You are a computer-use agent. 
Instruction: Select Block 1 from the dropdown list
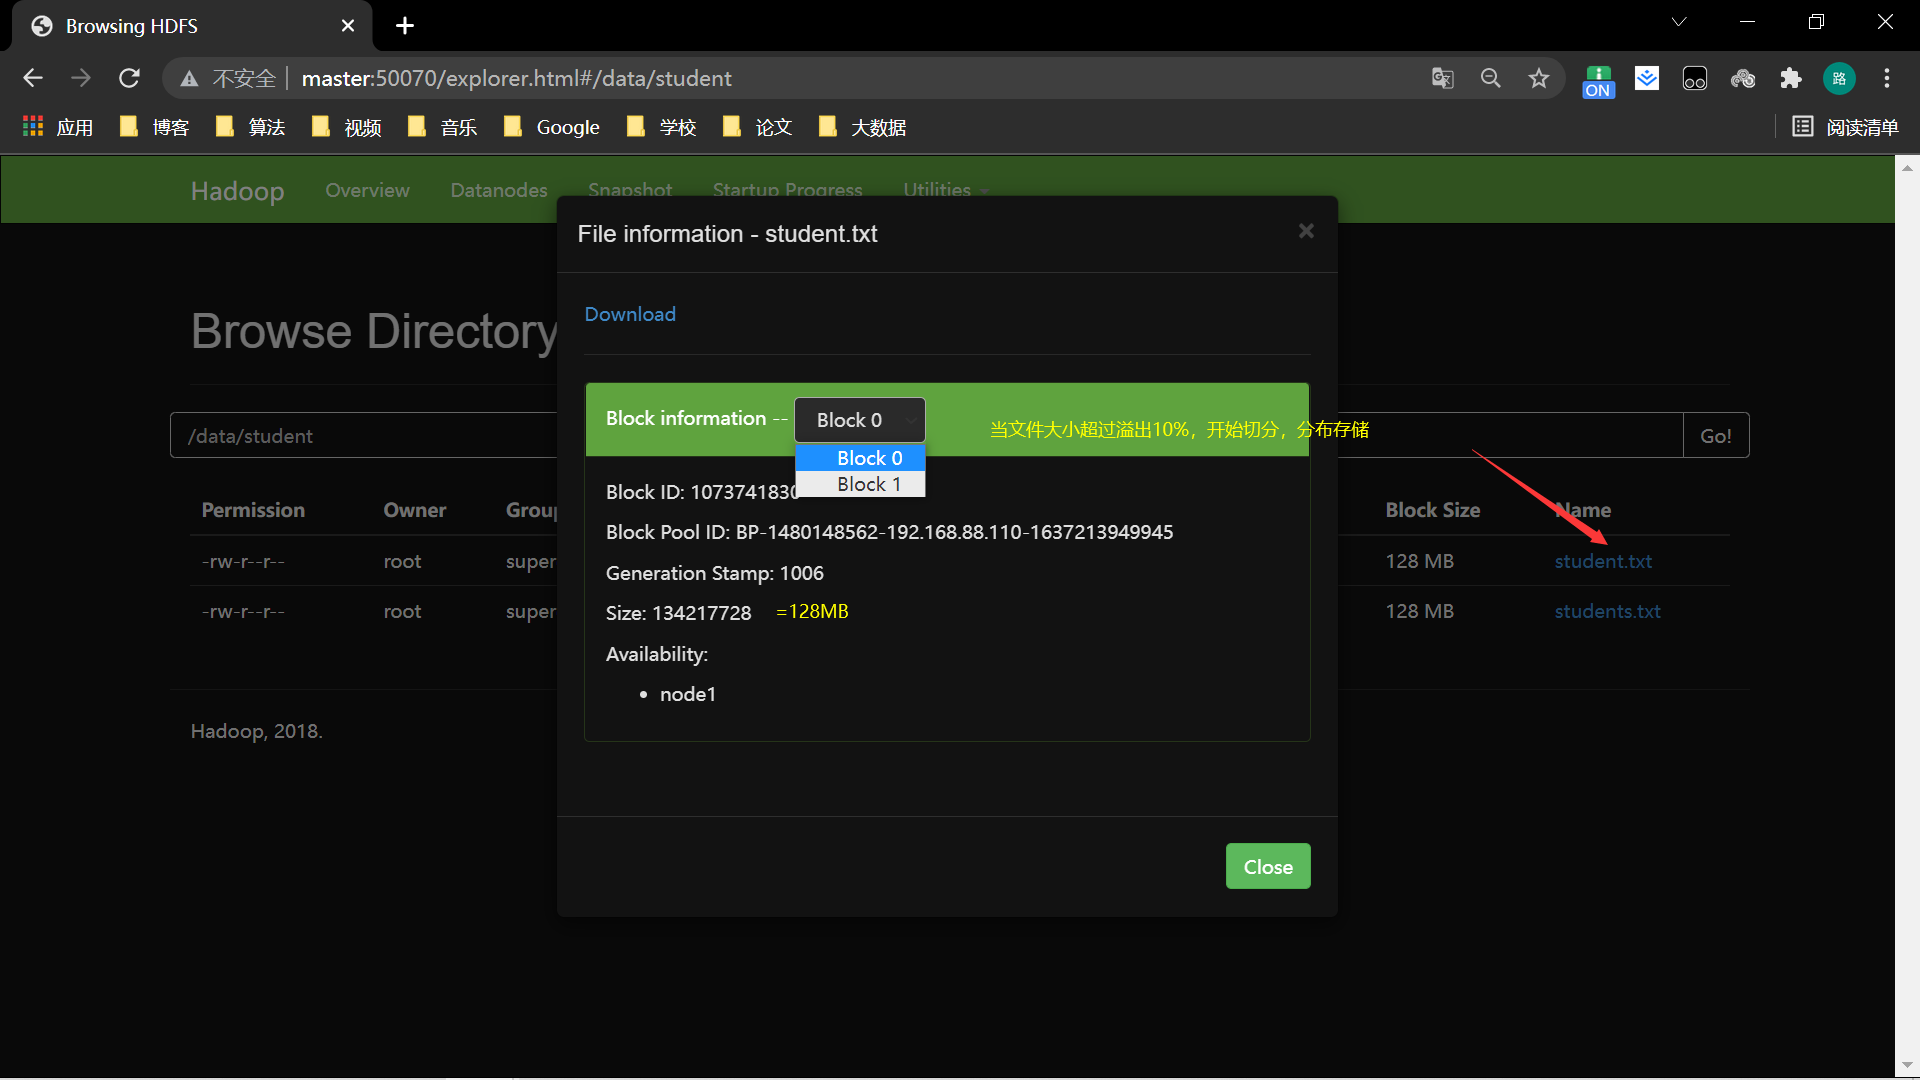[868, 484]
